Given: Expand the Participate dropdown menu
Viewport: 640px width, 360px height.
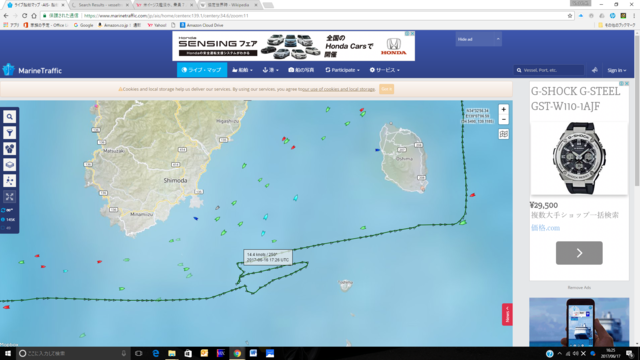Looking at the screenshot, I should [x=342, y=70].
